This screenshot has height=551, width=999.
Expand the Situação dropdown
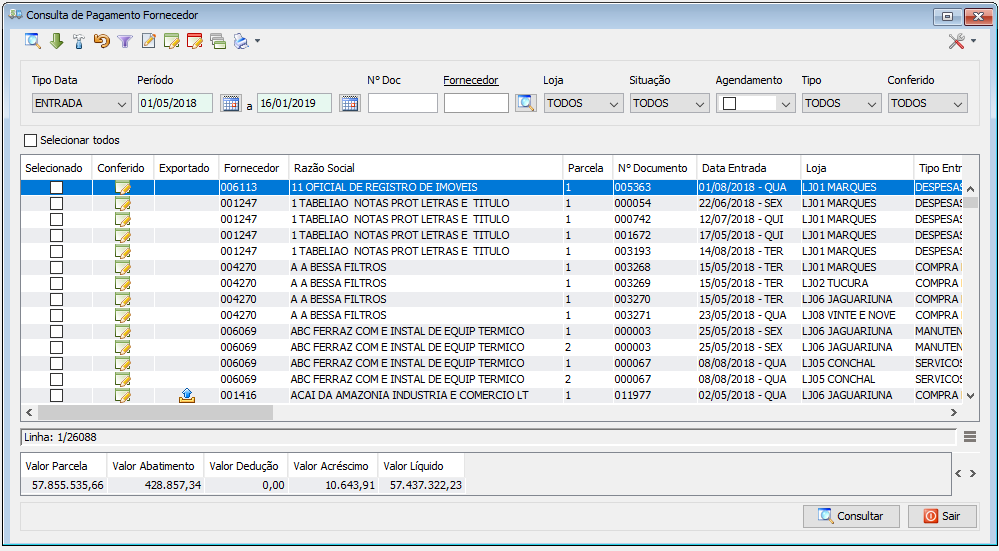coord(670,103)
